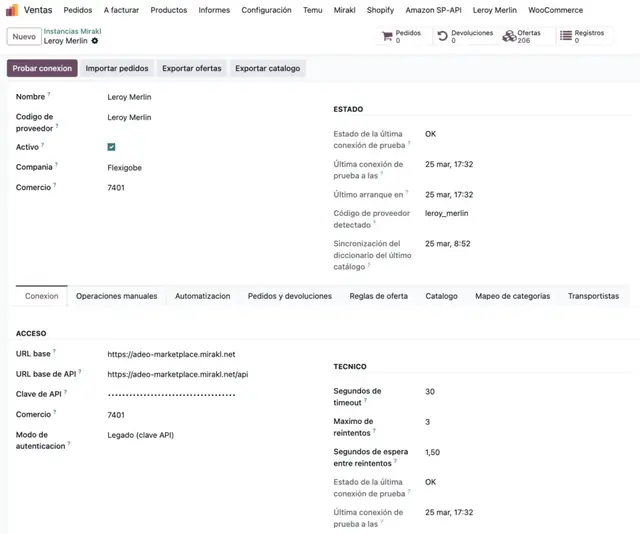The width and height of the screenshot is (640, 534).
Task: Click Maximo de reintentos value 3
Action: click(427, 422)
